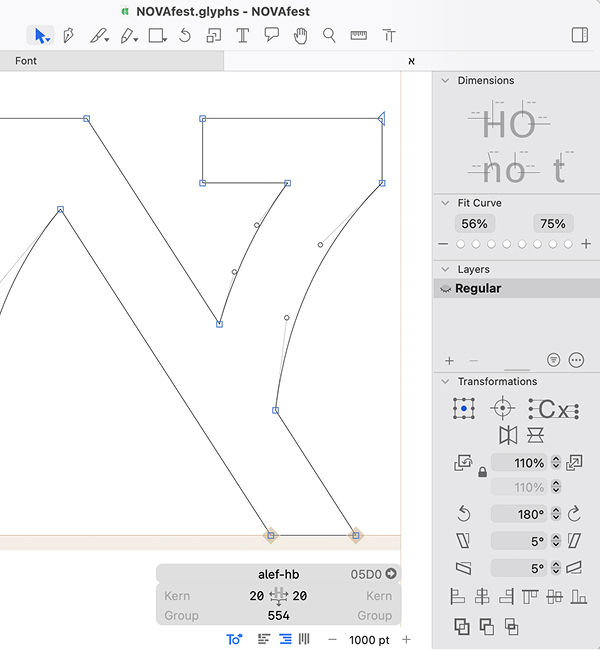
Task: Toggle visibility eye of Regular layer
Action: 445,289
